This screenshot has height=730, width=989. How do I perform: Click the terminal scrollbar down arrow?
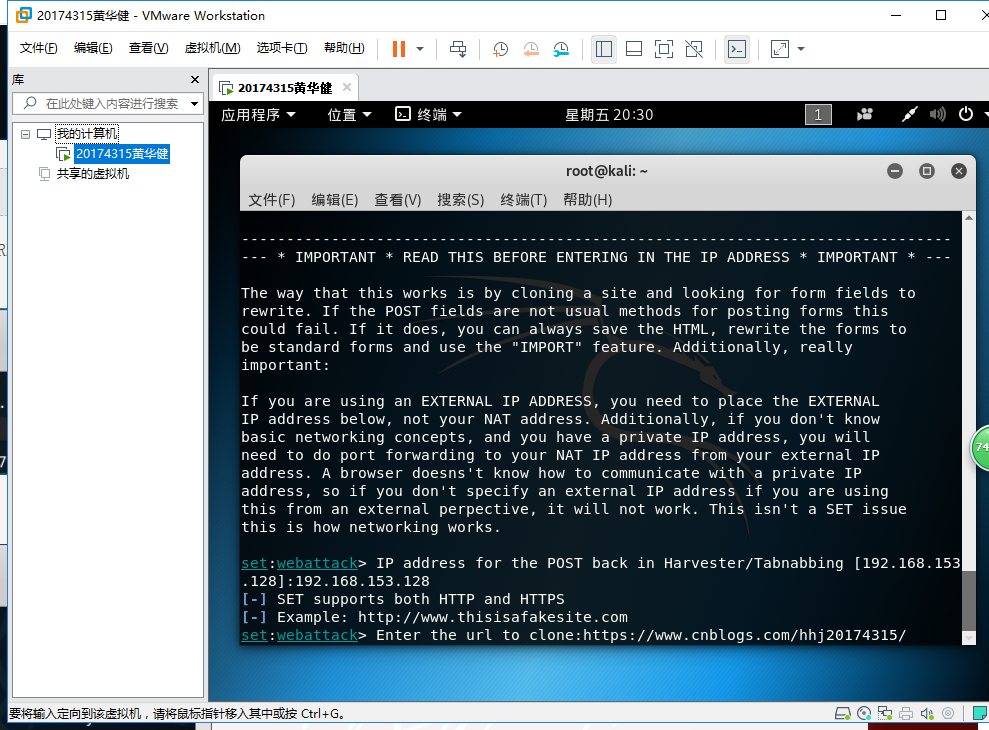pyautogui.click(x=969, y=639)
